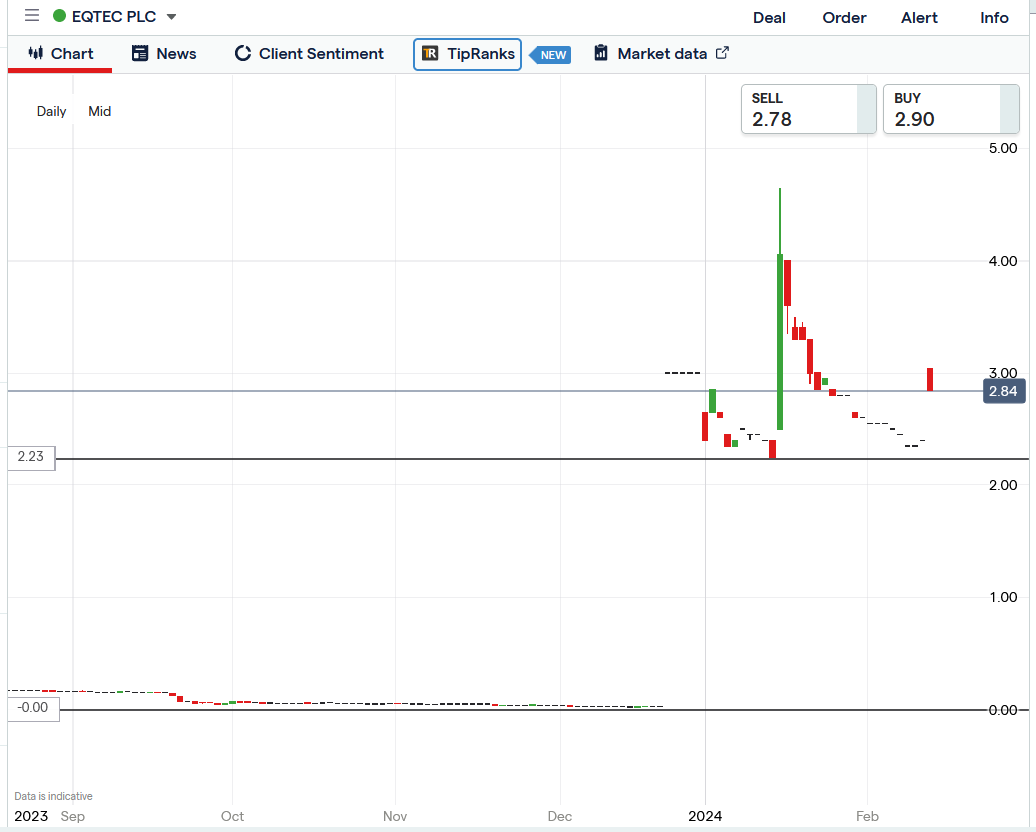Click the EQTEC PLC instrument name
This screenshot has height=832, width=1036.
(114, 17)
